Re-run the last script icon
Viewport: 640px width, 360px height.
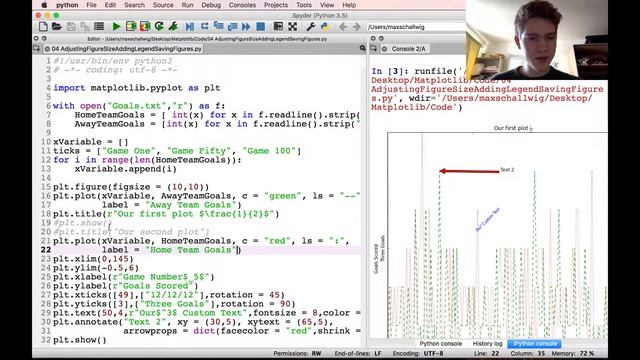[159, 27]
